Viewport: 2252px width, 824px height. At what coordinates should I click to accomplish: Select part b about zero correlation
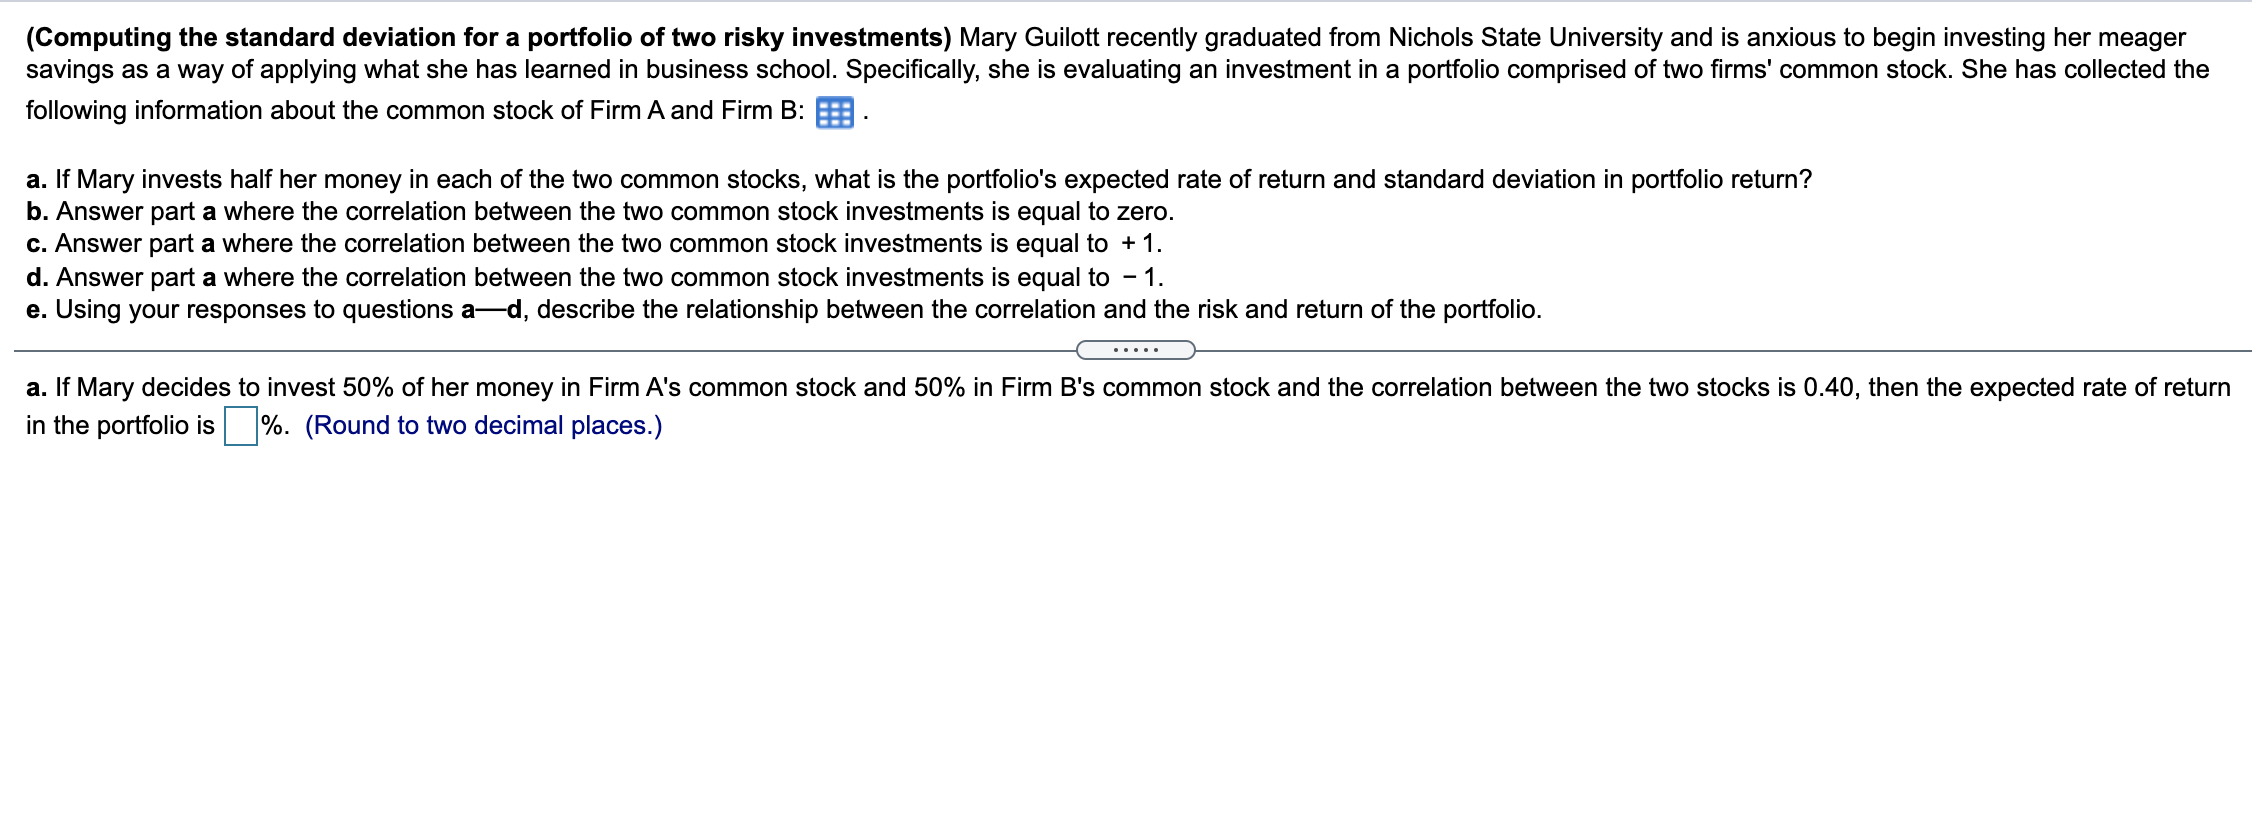coord(600,211)
